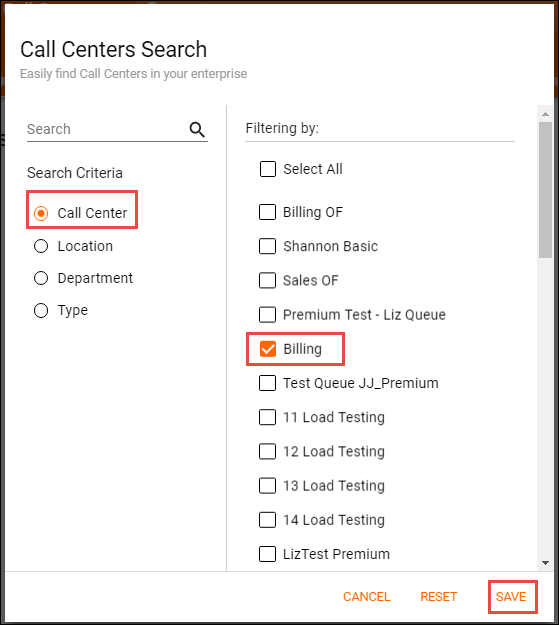Click CANCEL to dismiss the dialog
The height and width of the screenshot is (625, 559).
(x=366, y=597)
